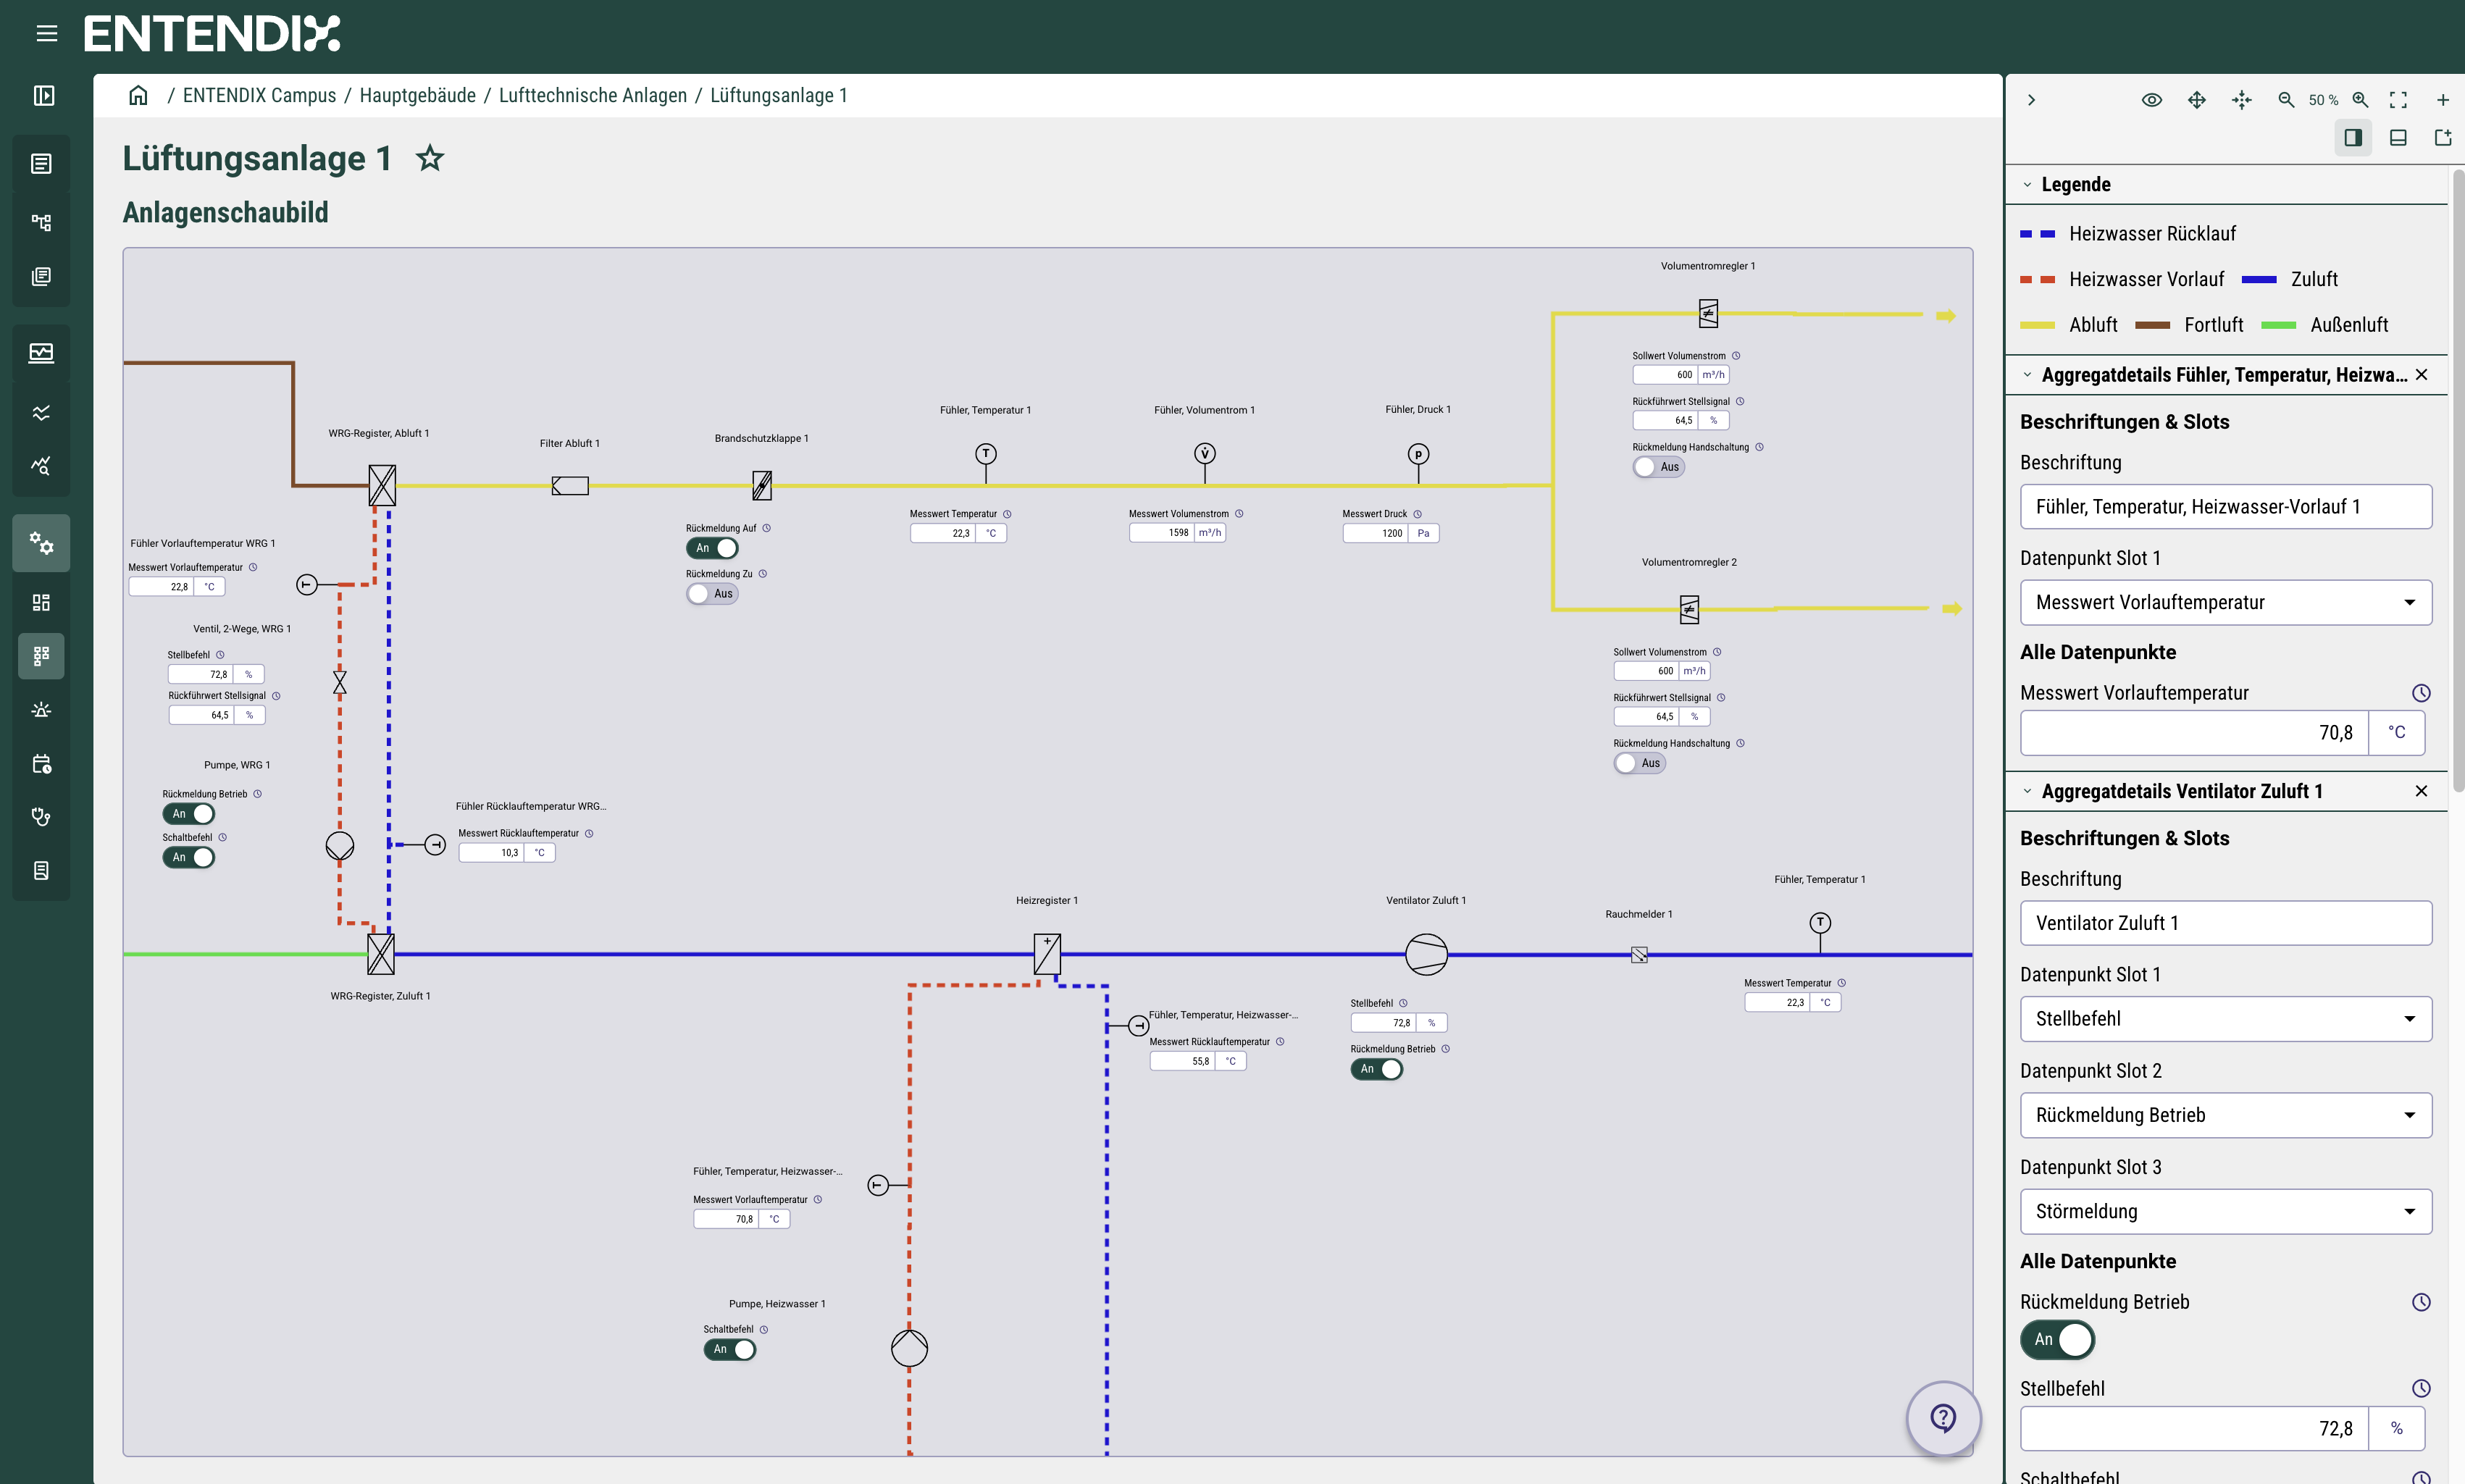Select the blue Zuluft color line in legend
This screenshot has height=1484, width=2465.
tap(2258, 279)
